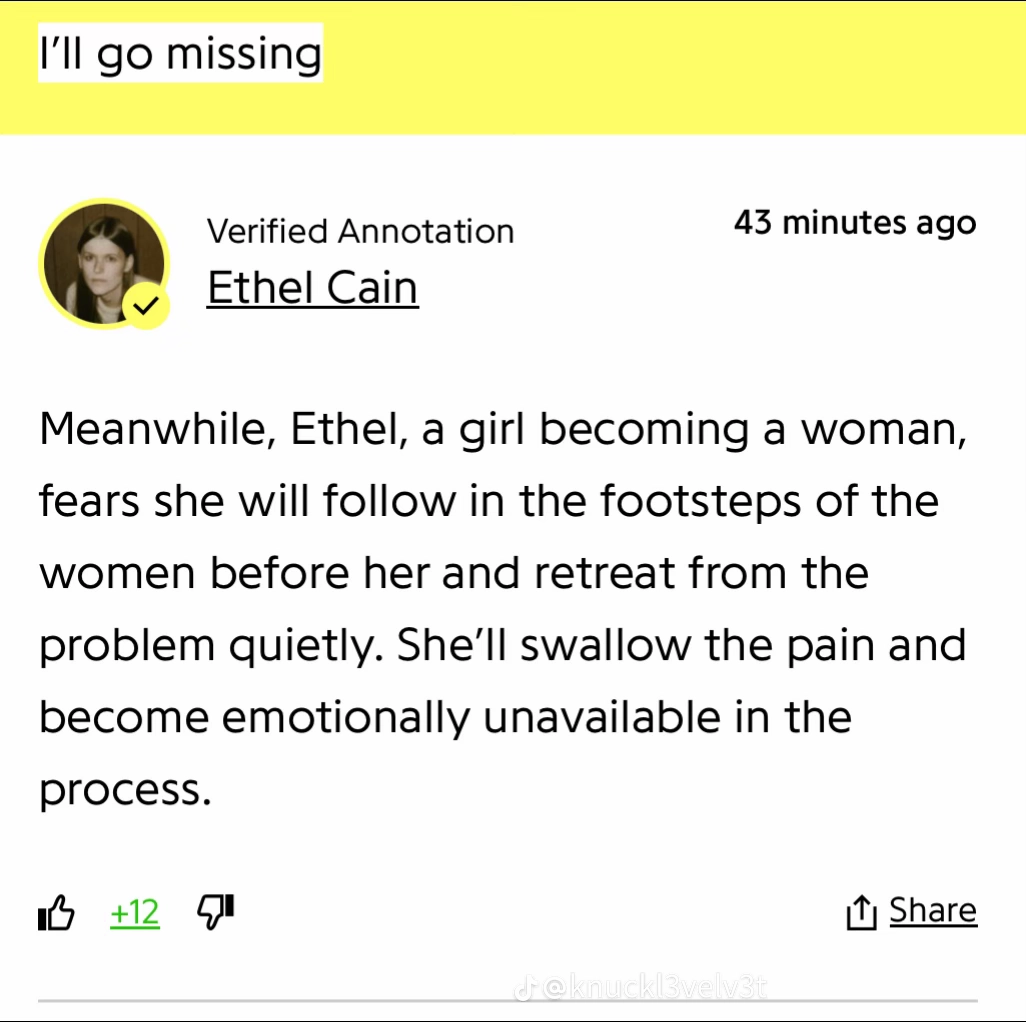Upvote the annotation with the thumbs-up icon
Image resolution: width=1026 pixels, height=1022 pixels.
click(x=56, y=911)
